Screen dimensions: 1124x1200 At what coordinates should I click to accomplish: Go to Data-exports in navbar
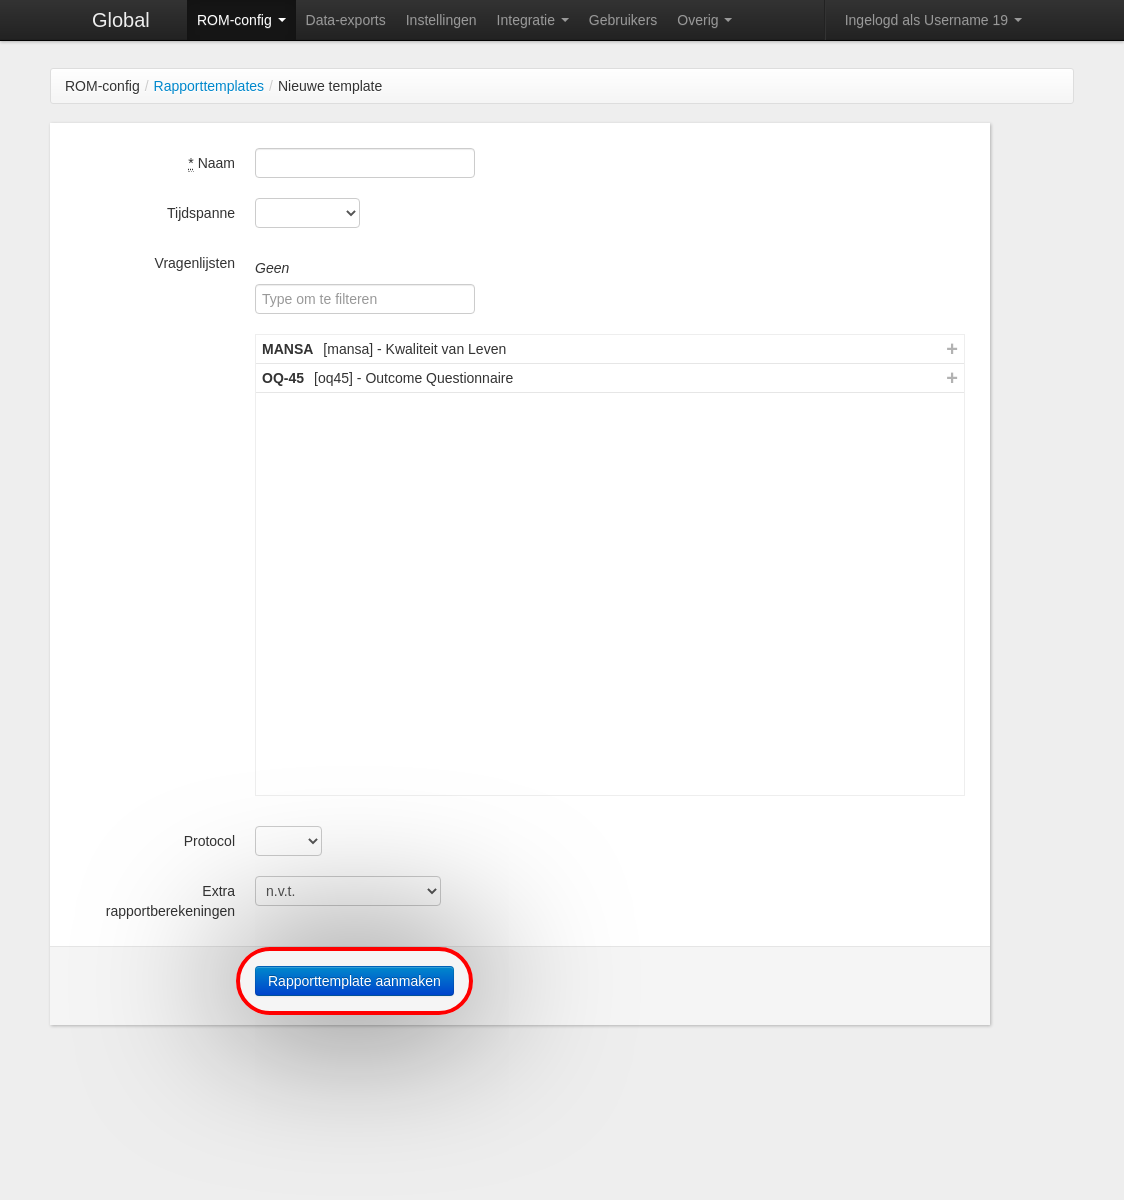[x=345, y=20]
